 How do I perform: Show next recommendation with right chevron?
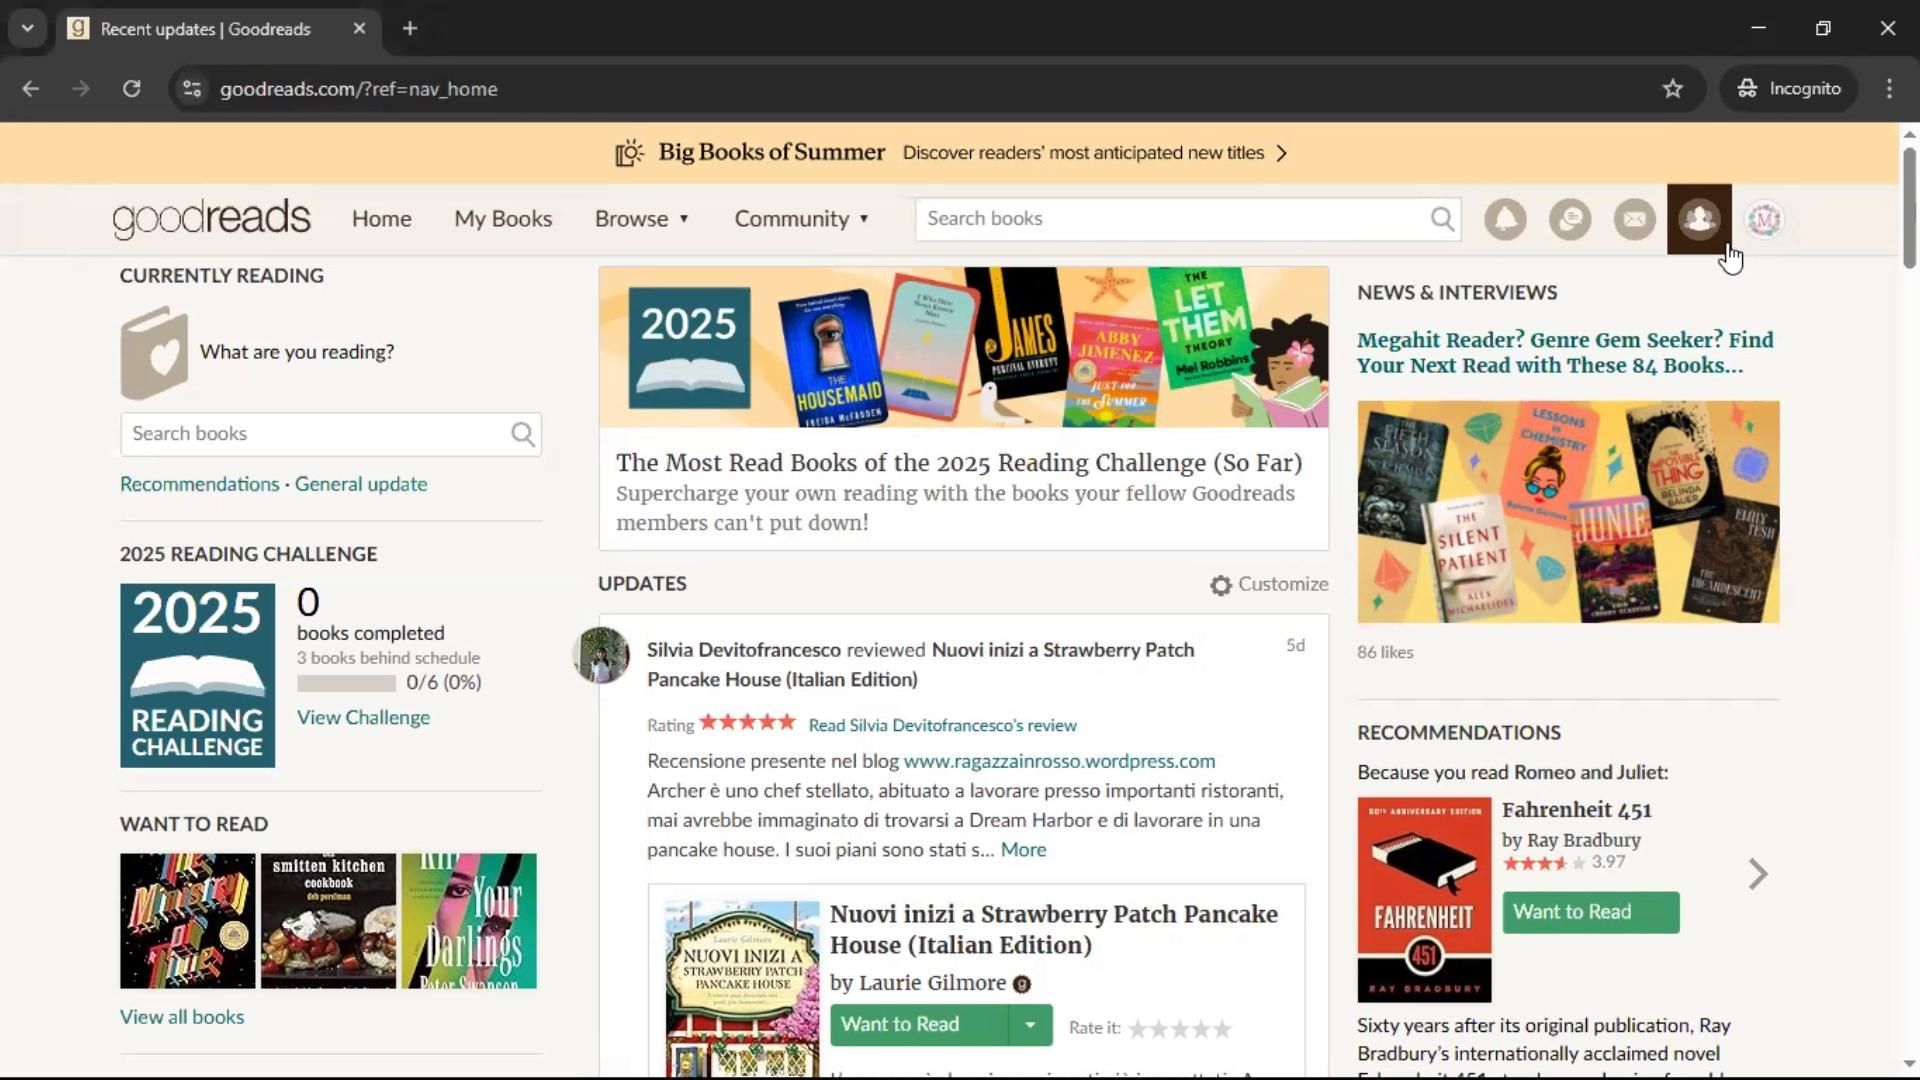pyautogui.click(x=1758, y=874)
